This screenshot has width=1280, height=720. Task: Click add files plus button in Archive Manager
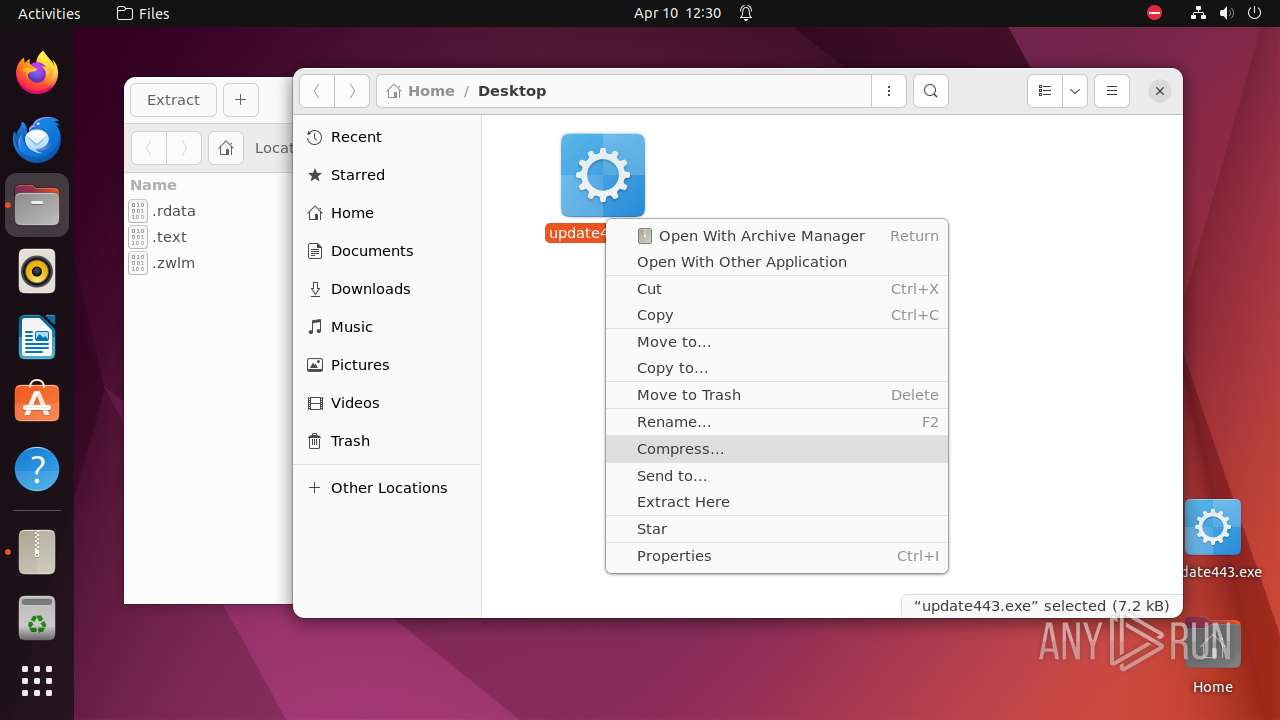click(240, 100)
